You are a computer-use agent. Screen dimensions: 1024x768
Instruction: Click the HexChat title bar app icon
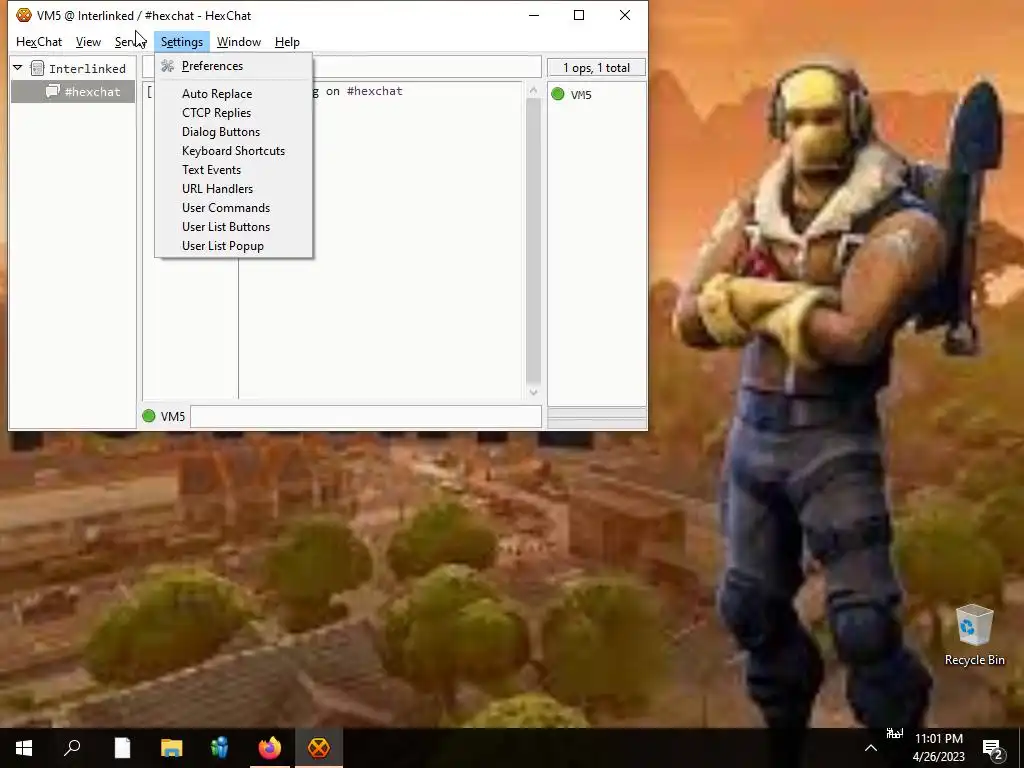24,15
